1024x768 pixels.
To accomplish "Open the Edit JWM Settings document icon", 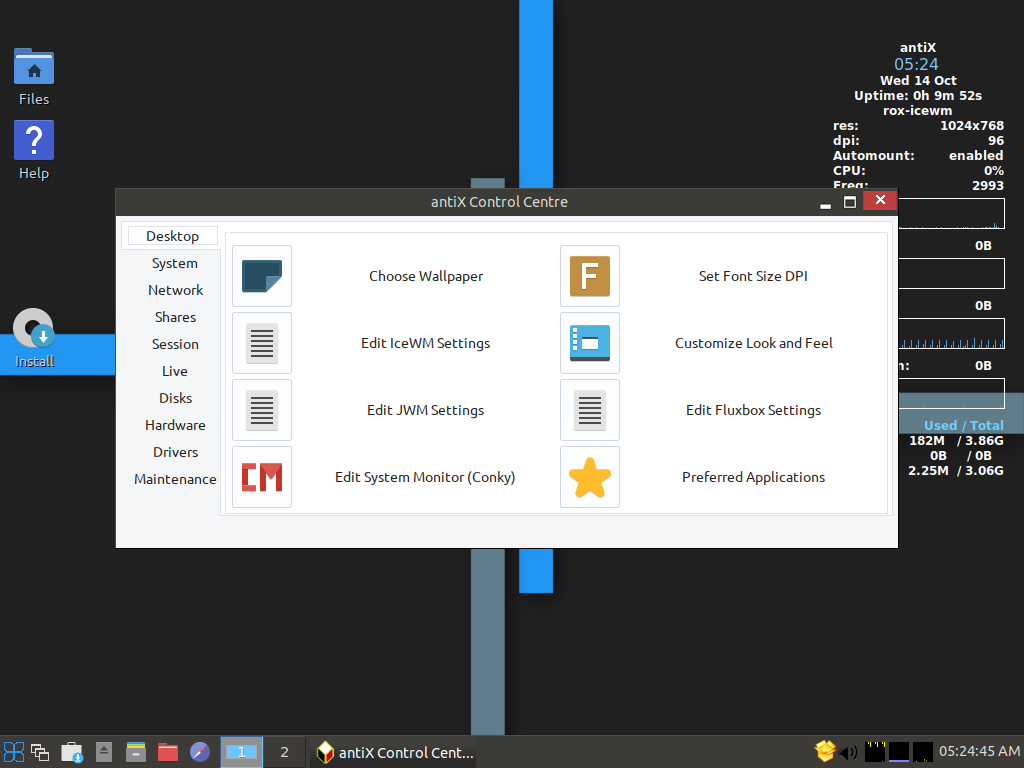I will [262, 410].
